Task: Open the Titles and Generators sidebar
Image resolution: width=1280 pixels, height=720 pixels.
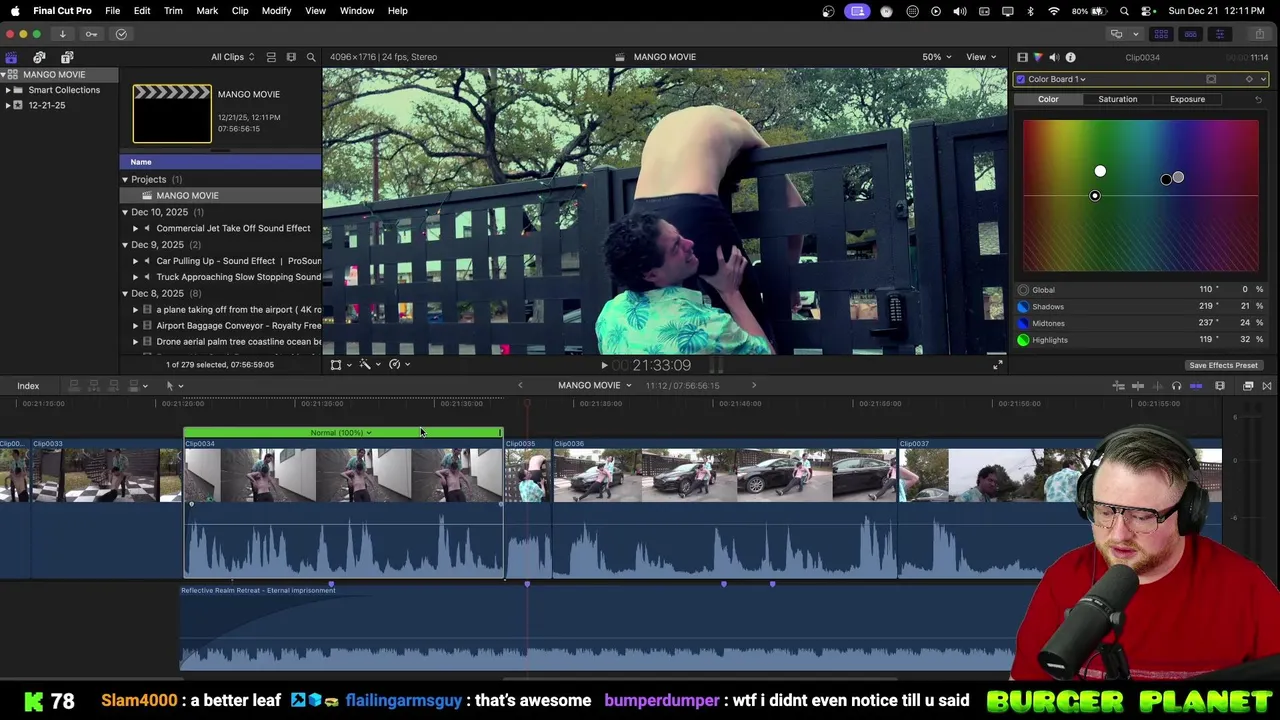Action: (67, 57)
